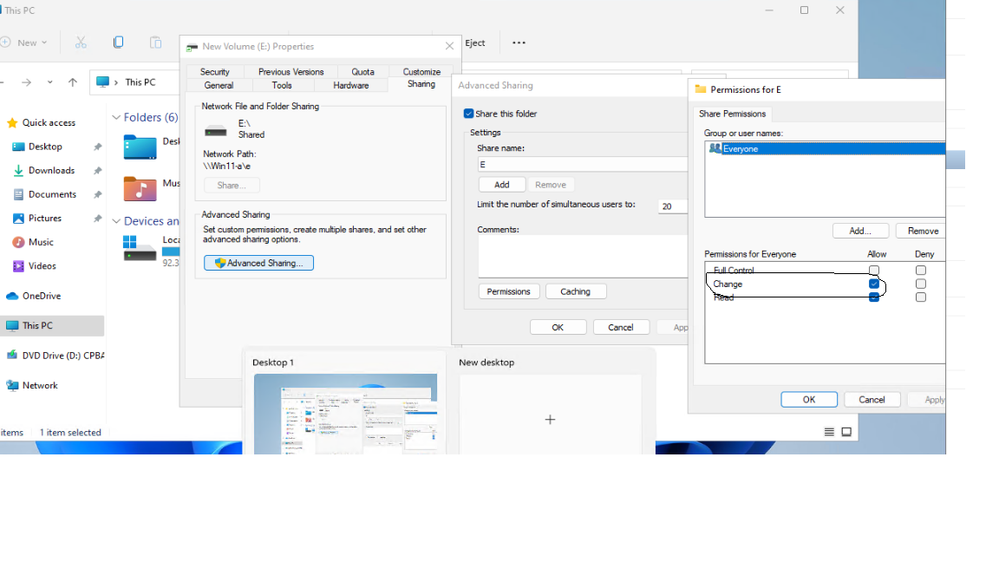Toggle Allow checkbox for Change permission
The image size is (999, 562).
[874, 284]
